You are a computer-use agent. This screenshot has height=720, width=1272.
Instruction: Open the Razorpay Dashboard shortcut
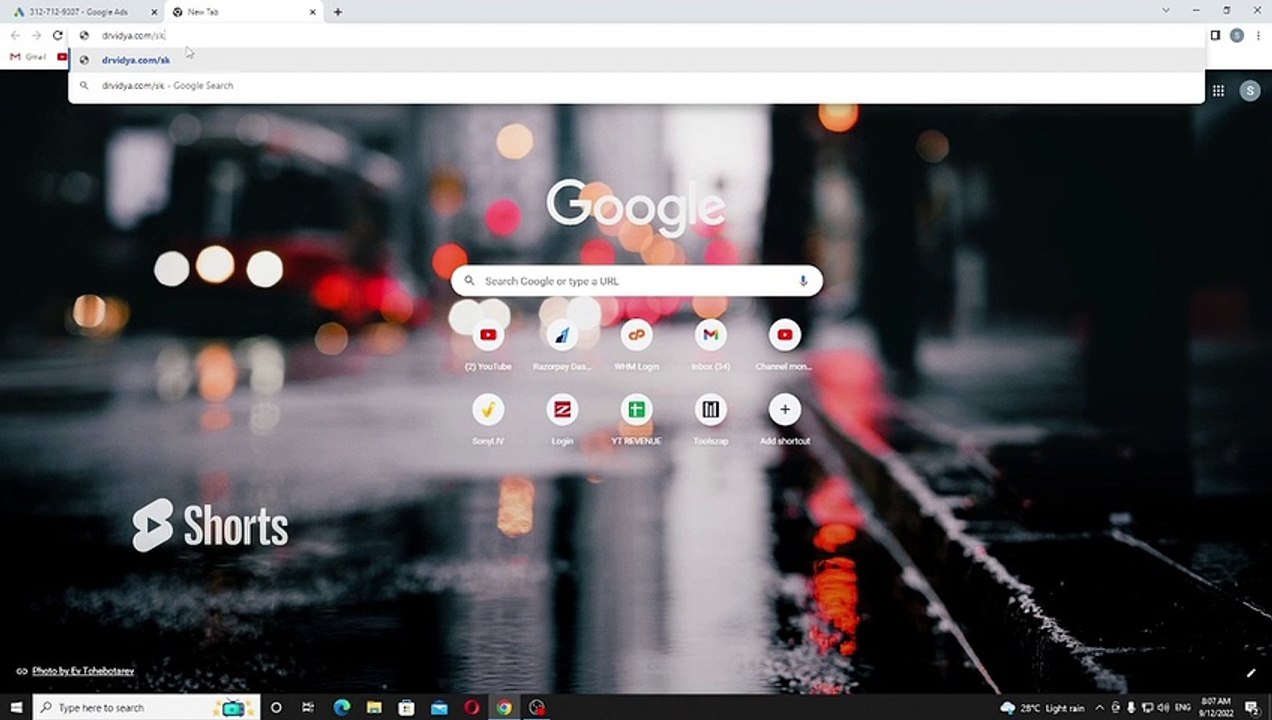tap(562, 346)
